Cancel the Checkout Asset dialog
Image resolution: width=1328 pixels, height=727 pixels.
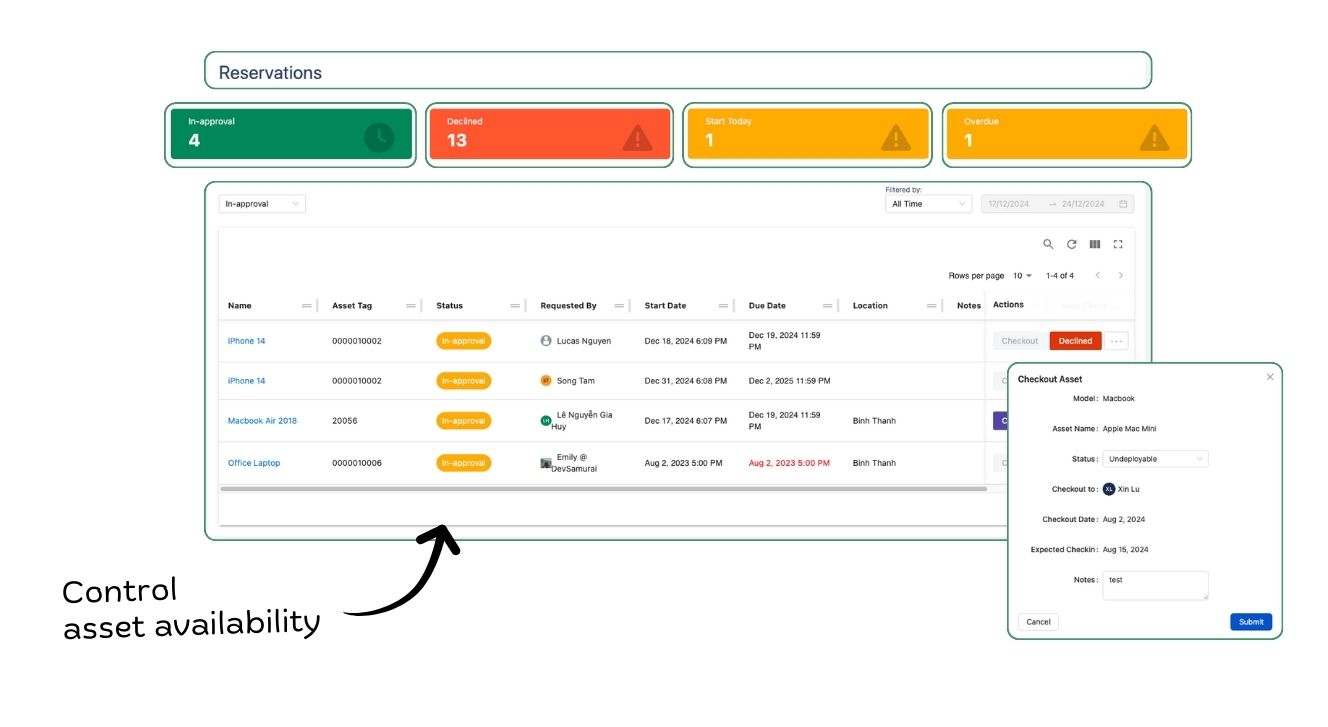point(1038,622)
